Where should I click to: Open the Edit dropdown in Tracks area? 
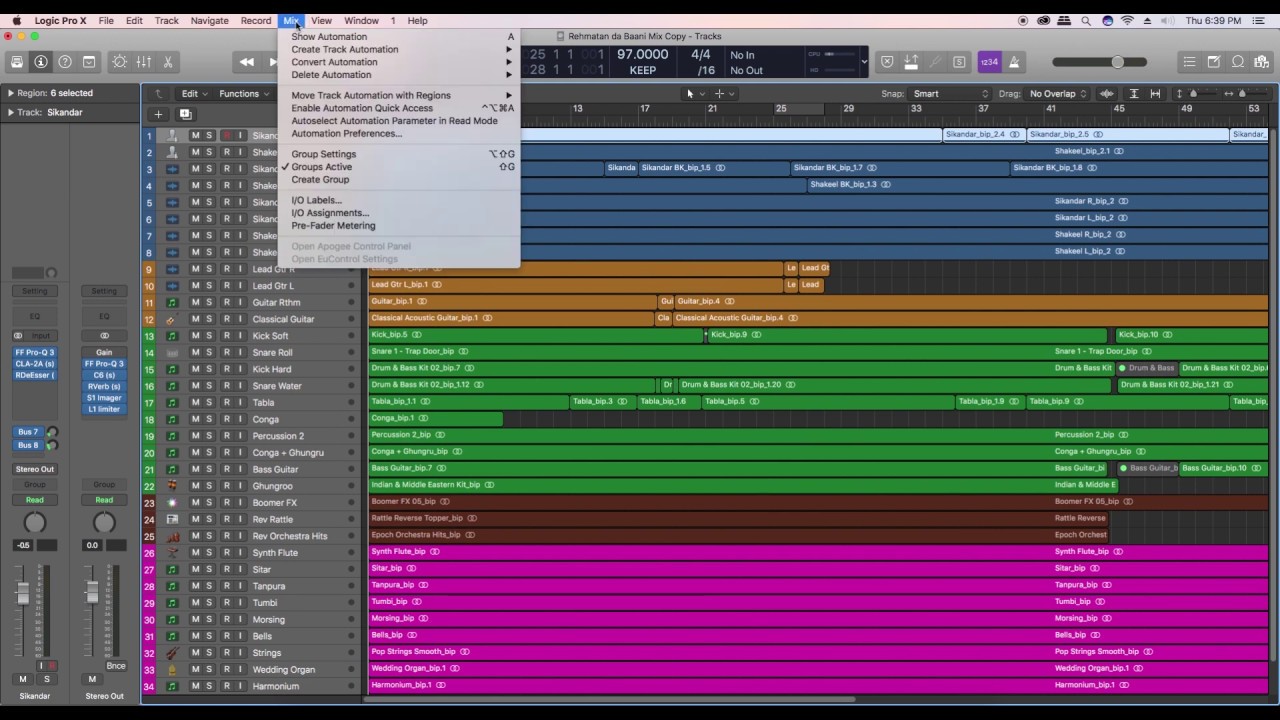[x=193, y=94]
